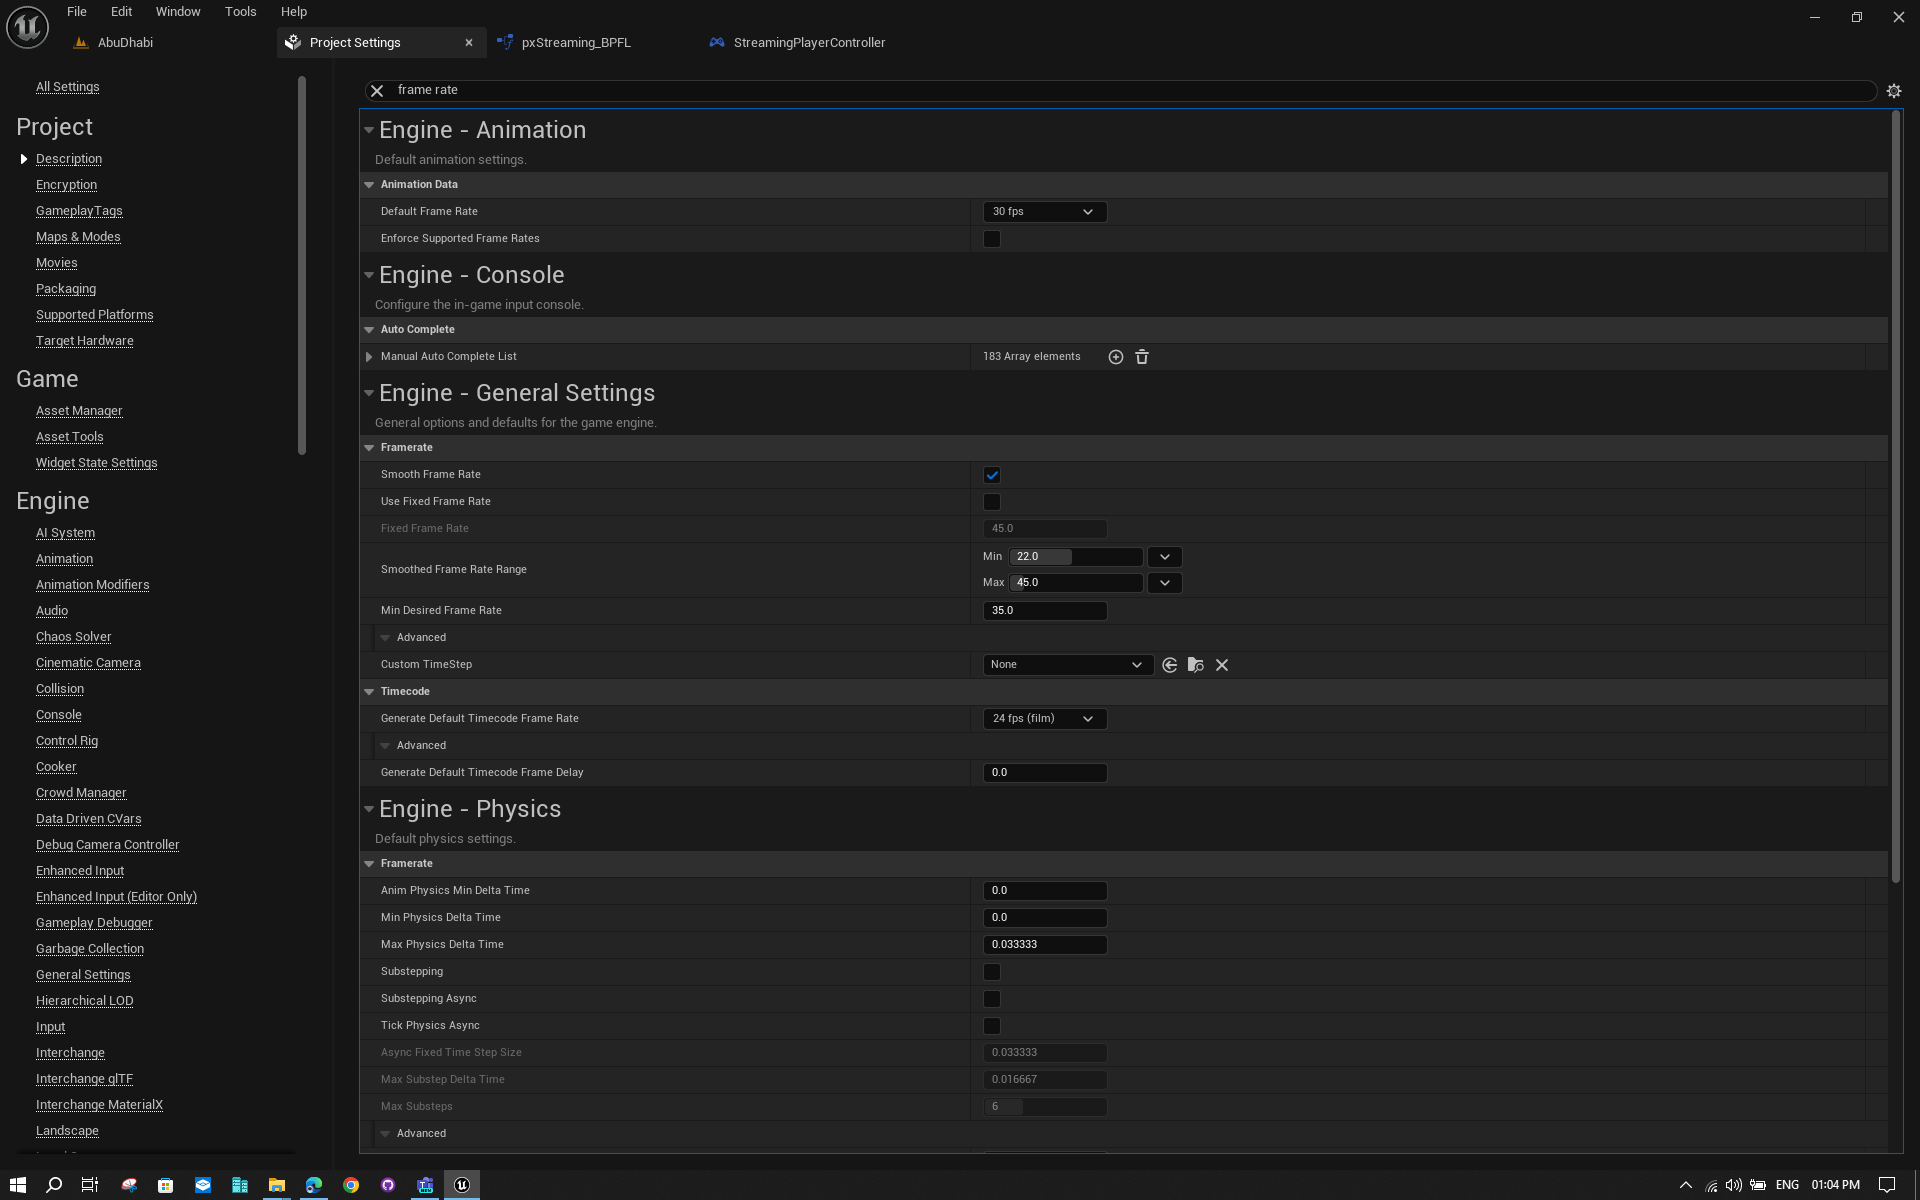Open Microsoft Teams from the taskbar
Viewport: 1920px width, 1200px height.
(425, 1185)
